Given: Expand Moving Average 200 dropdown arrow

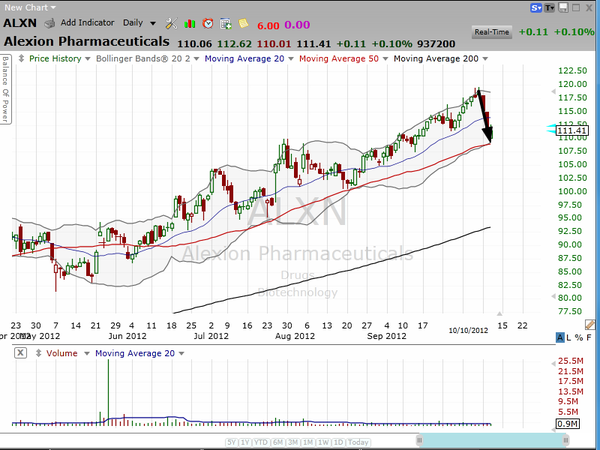Looking at the screenshot, I should (x=485, y=59).
